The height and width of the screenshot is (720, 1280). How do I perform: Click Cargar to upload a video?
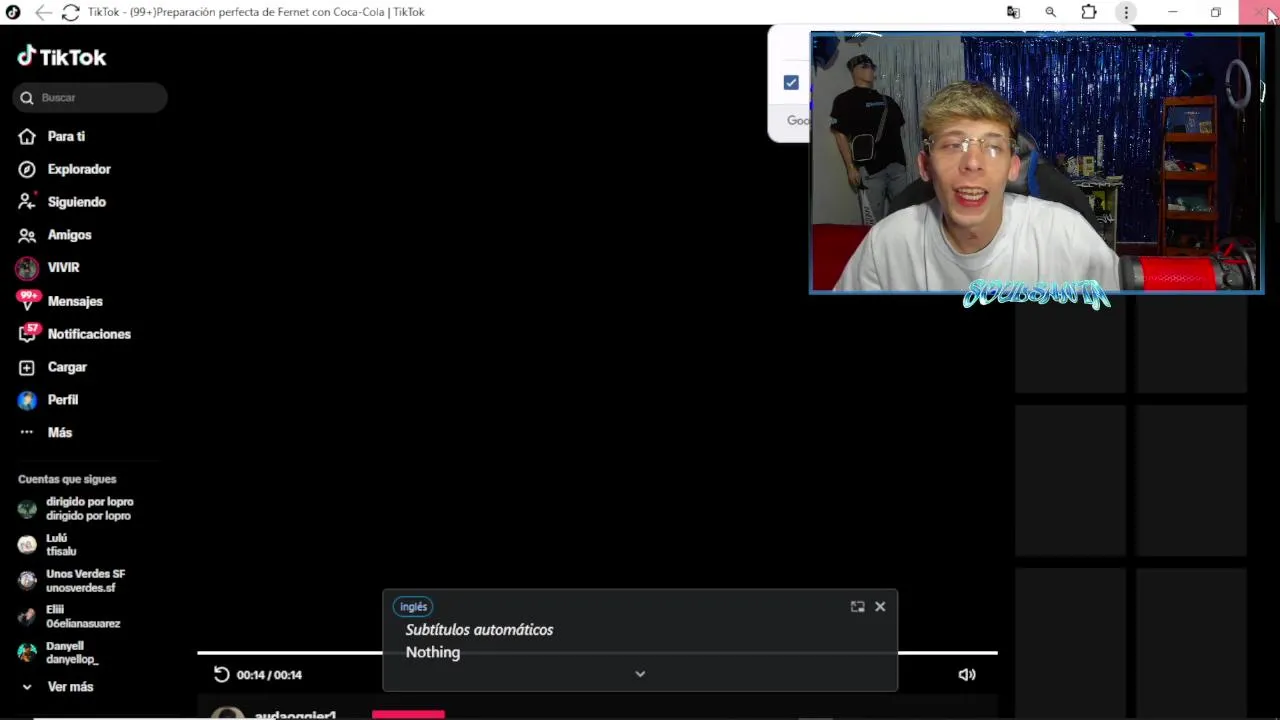point(53,367)
